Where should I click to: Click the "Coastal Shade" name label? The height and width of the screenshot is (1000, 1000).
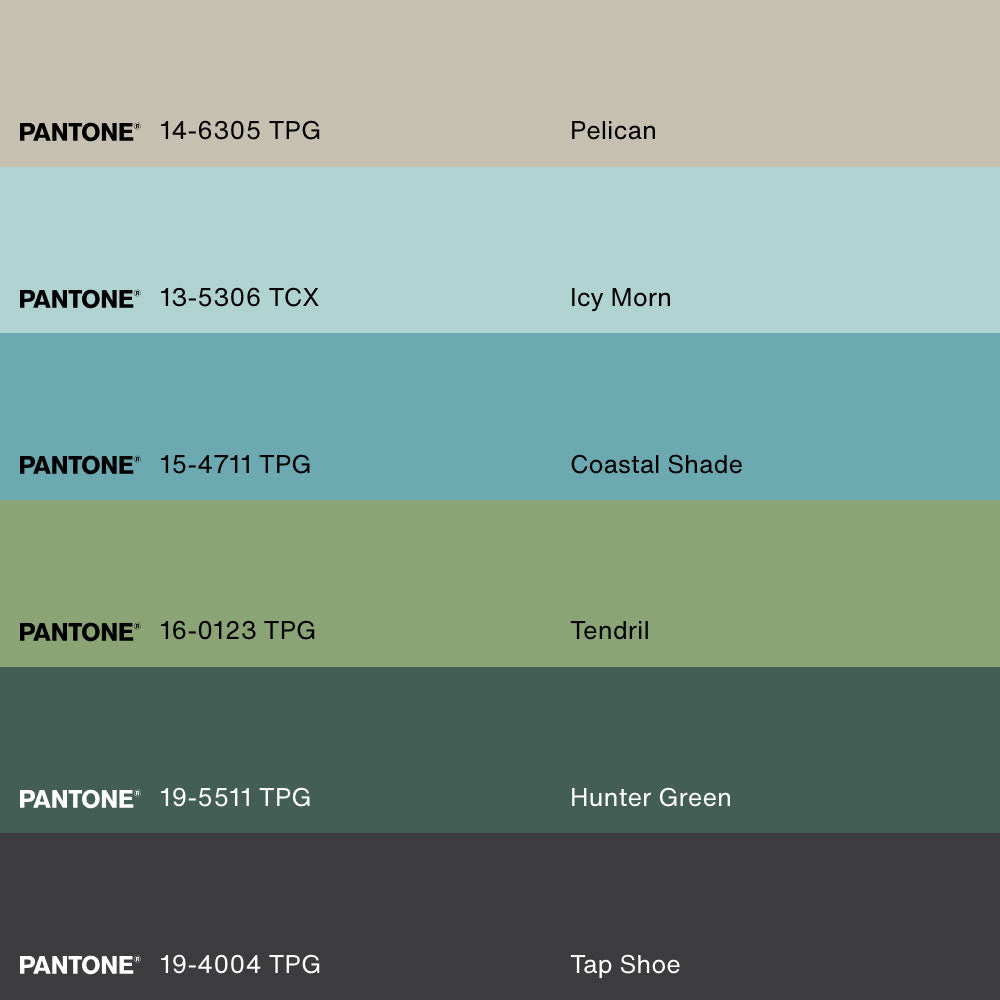(x=656, y=465)
